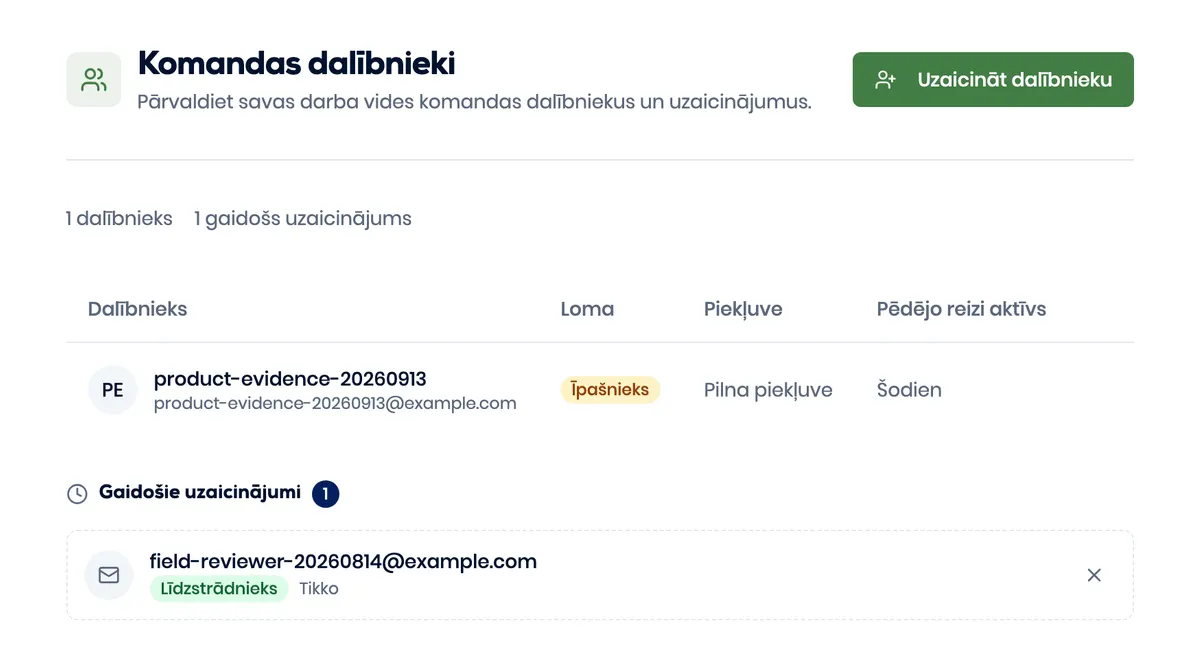Click the clock icon next to "Gaidošie uzaicinājumi"
The height and width of the screenshot is (667, 1200).
pos(77,494)
